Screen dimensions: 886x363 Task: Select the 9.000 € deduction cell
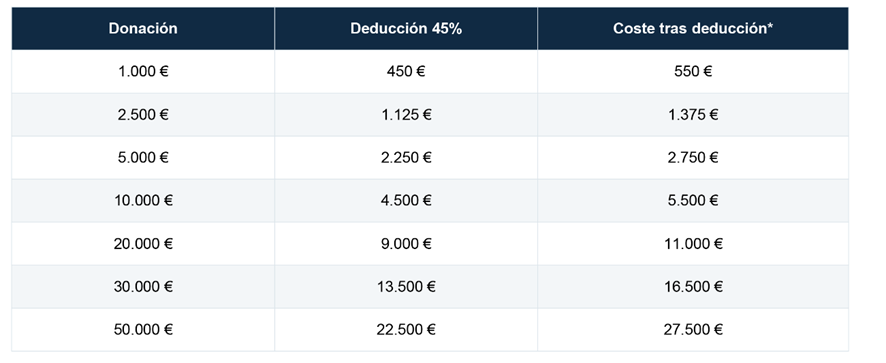point(406,244)
